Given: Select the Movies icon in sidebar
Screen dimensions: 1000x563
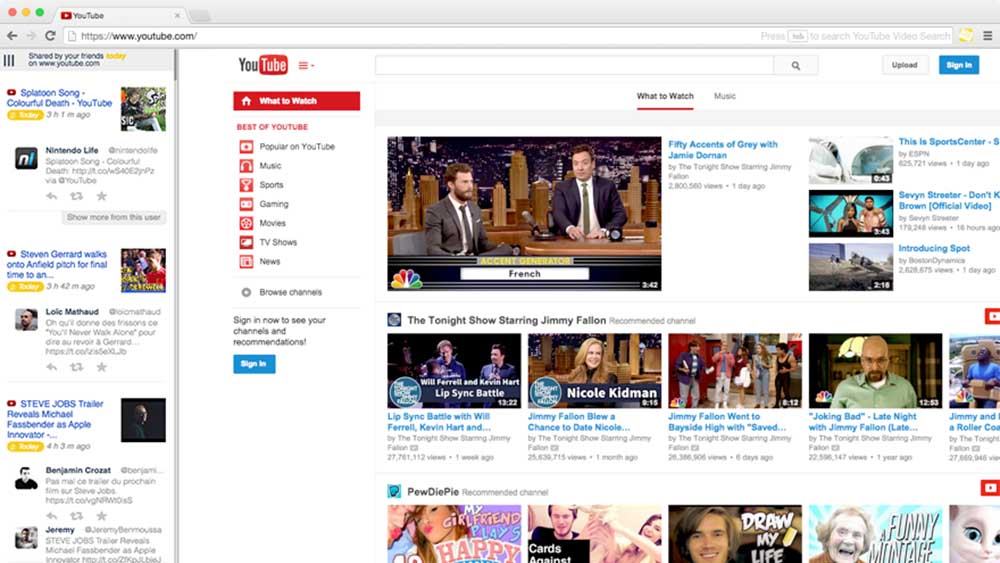Looking at the screenshot, I should click(246, 223).
